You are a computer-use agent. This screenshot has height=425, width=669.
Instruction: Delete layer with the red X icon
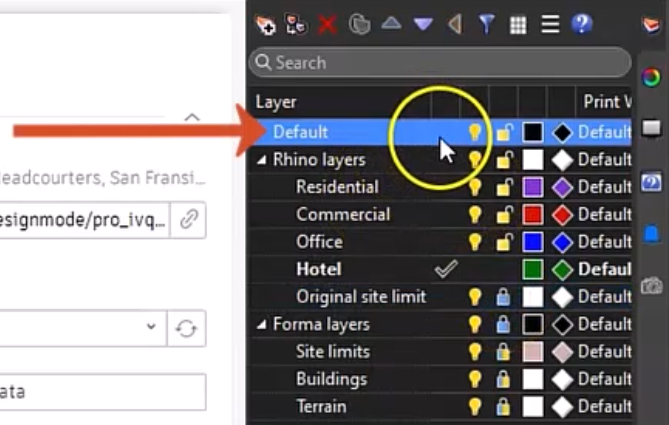tap(327, 24)
